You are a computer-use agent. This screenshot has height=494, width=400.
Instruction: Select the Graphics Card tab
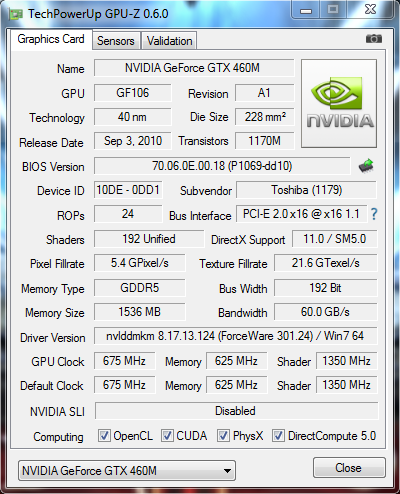click(51, 39)
